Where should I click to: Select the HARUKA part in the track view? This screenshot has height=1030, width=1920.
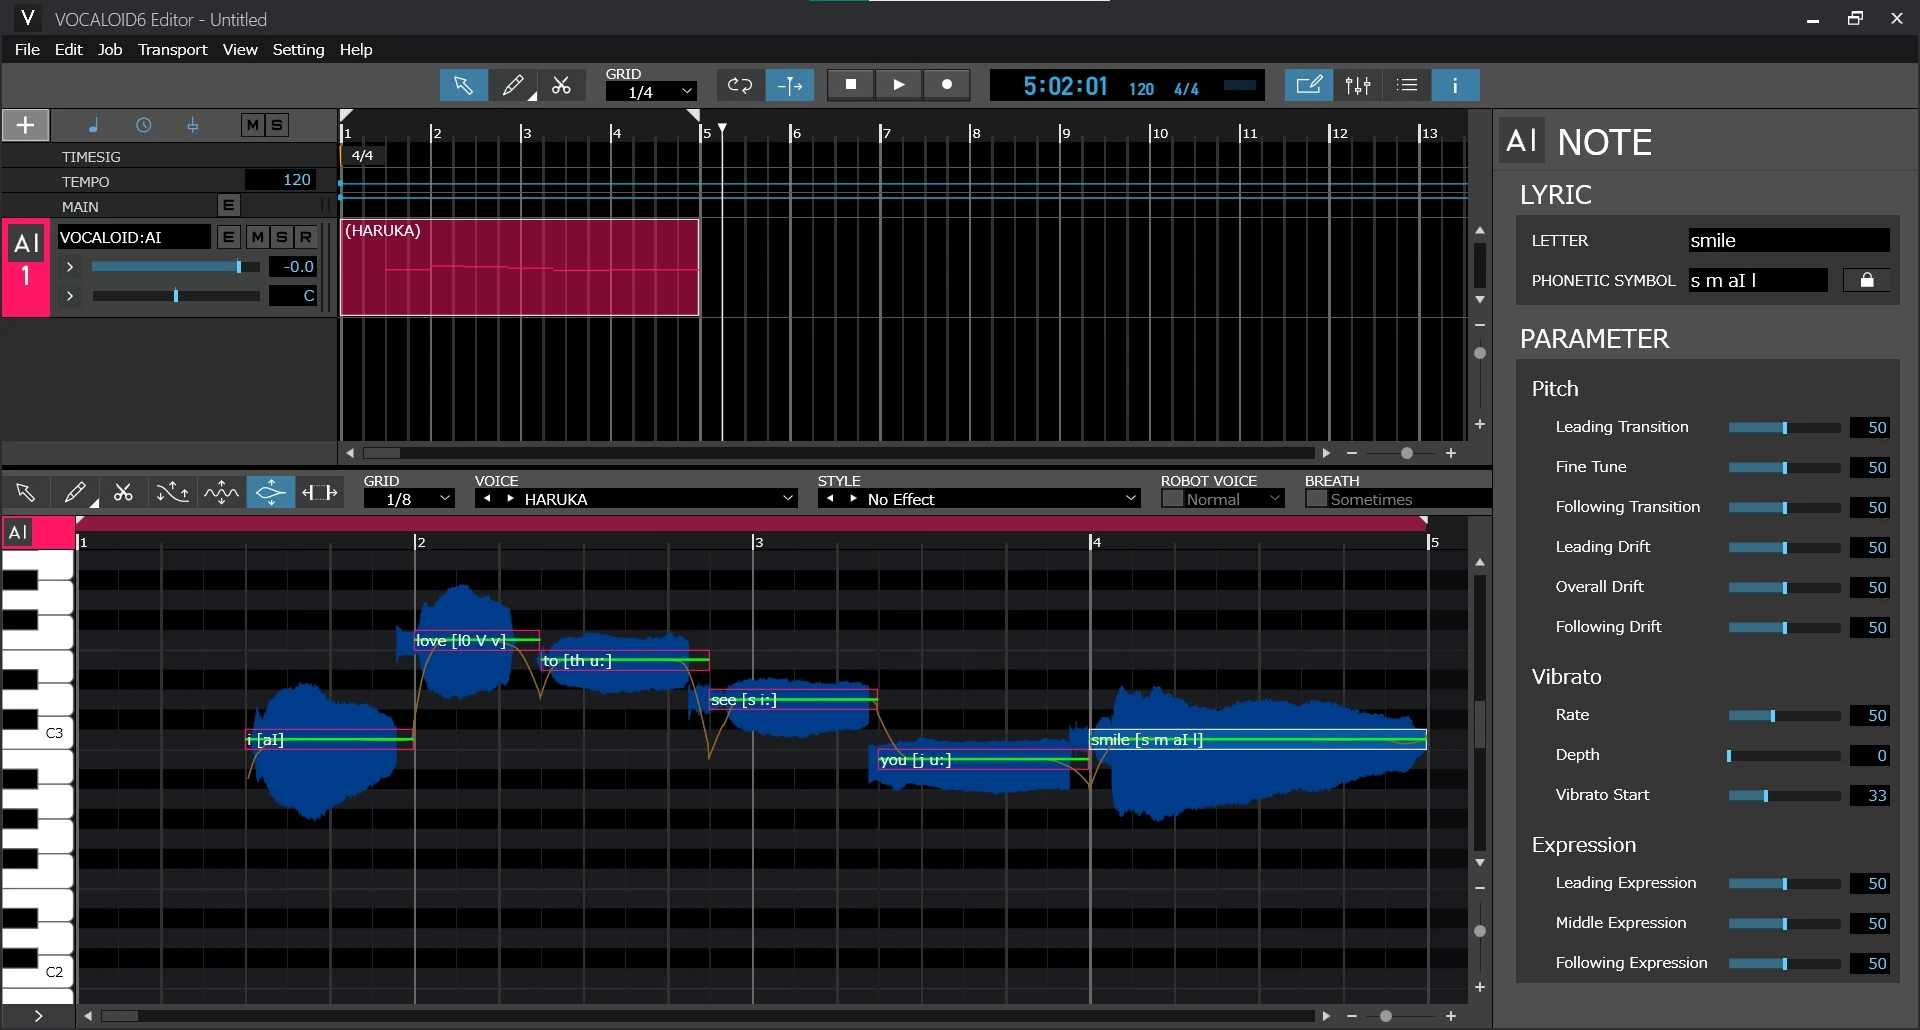point(520,268)
